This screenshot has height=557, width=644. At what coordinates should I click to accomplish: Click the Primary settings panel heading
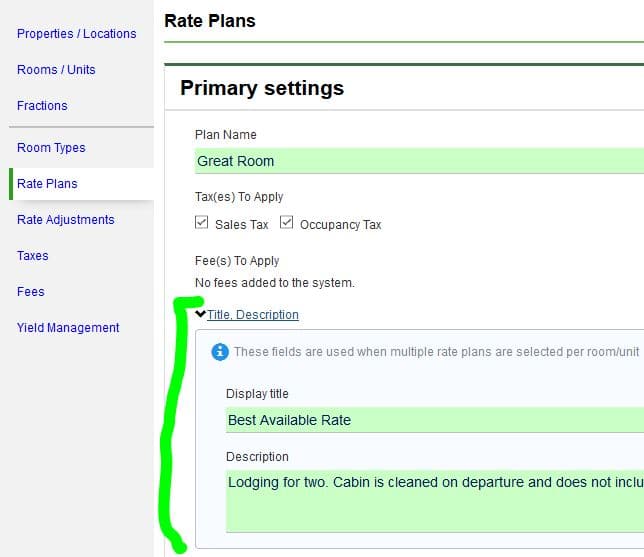(262, 88)
